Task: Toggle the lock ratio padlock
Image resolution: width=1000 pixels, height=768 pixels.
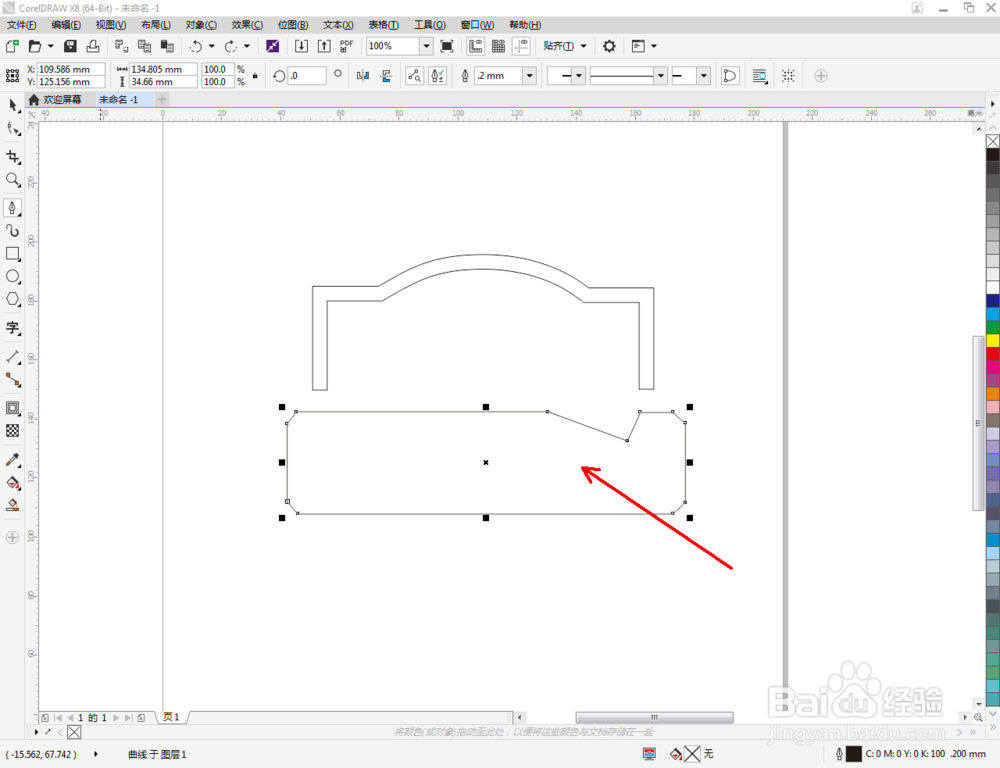Action: (x=255, y=75)
